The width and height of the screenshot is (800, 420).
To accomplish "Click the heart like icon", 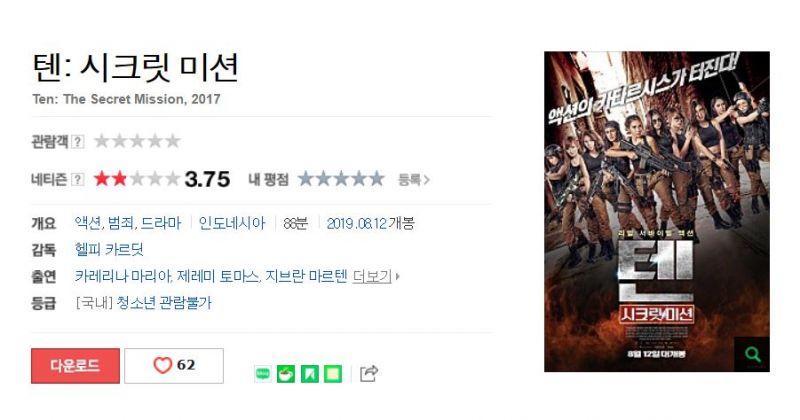I will click(162, 365).
